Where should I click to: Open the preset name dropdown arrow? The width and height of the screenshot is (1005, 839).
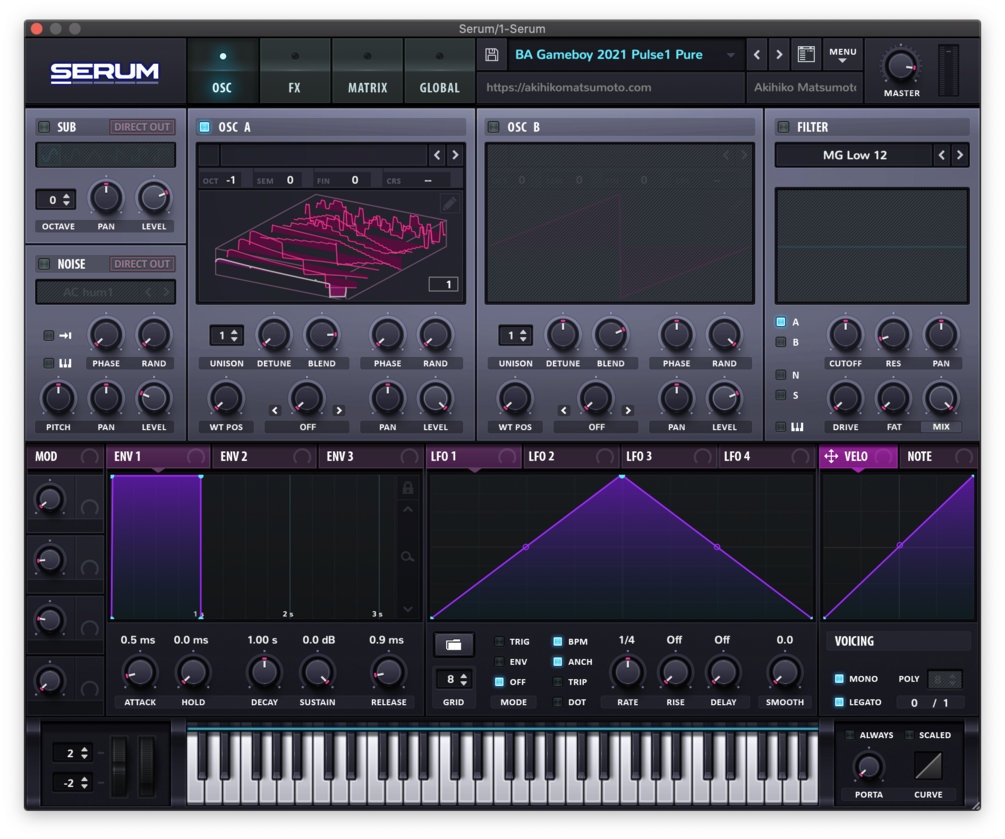[731, 55]
